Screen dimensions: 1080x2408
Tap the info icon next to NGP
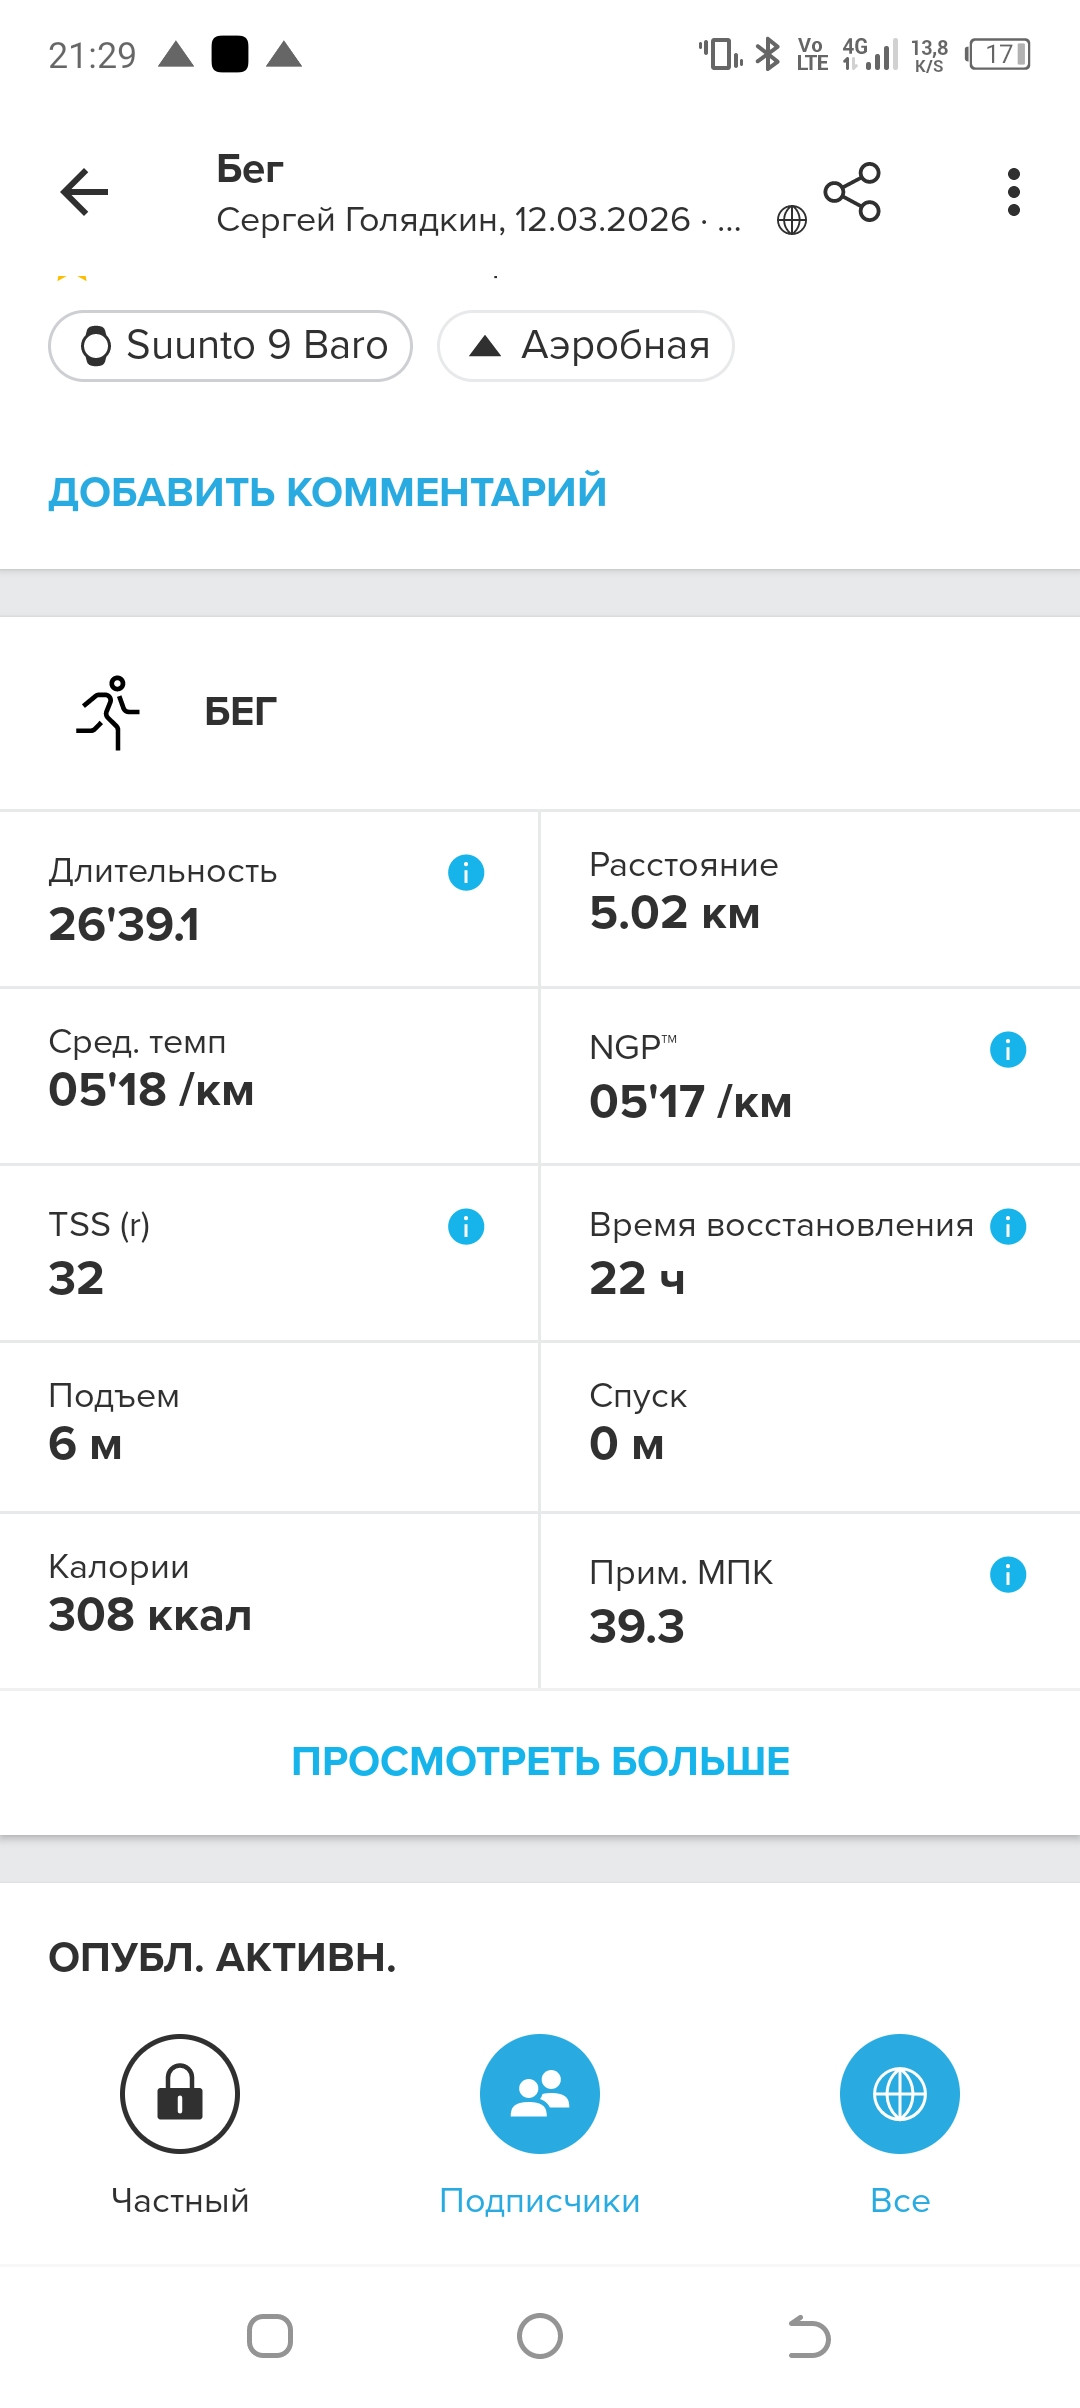point(1008,1050)
